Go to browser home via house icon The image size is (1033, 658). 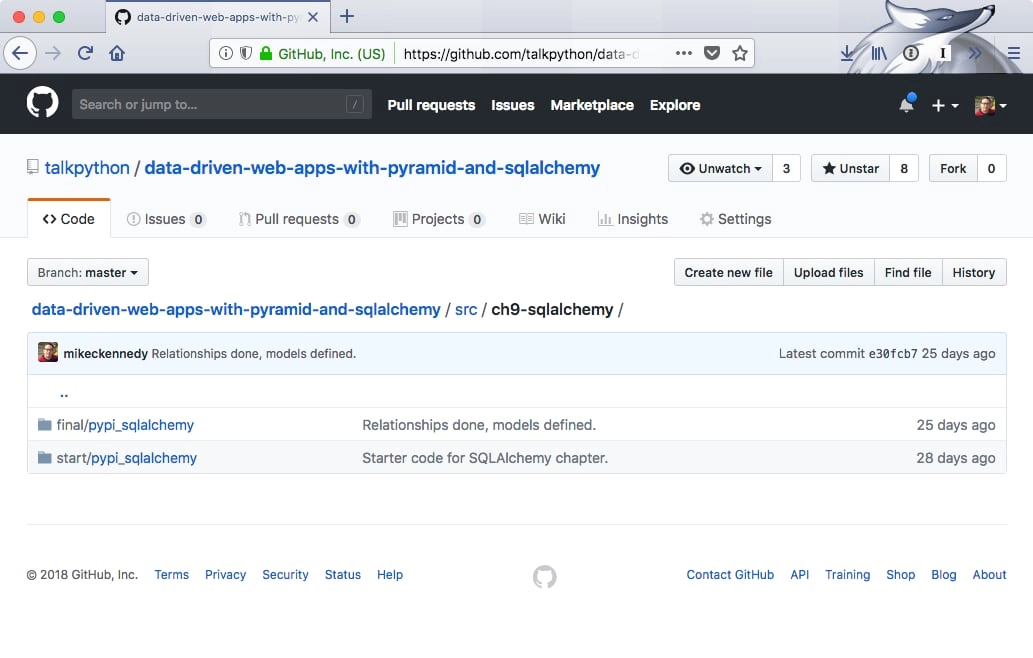coord(117,53)
